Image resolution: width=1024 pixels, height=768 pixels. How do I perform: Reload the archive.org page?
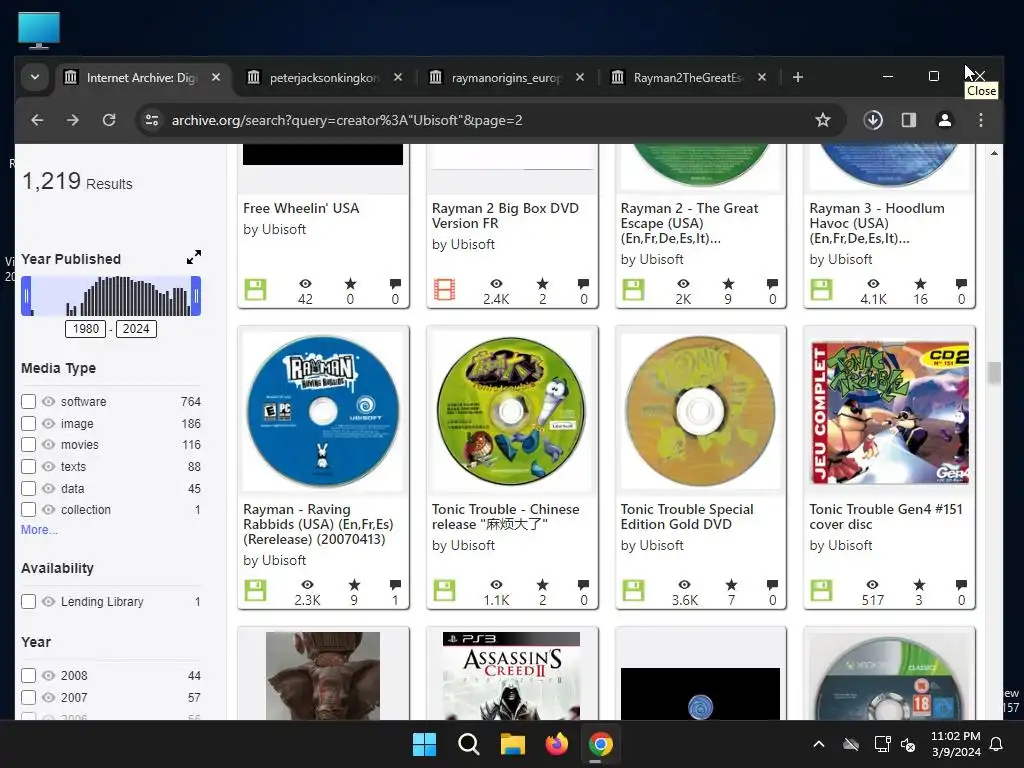pyautogui.click(x=109, y=120)
